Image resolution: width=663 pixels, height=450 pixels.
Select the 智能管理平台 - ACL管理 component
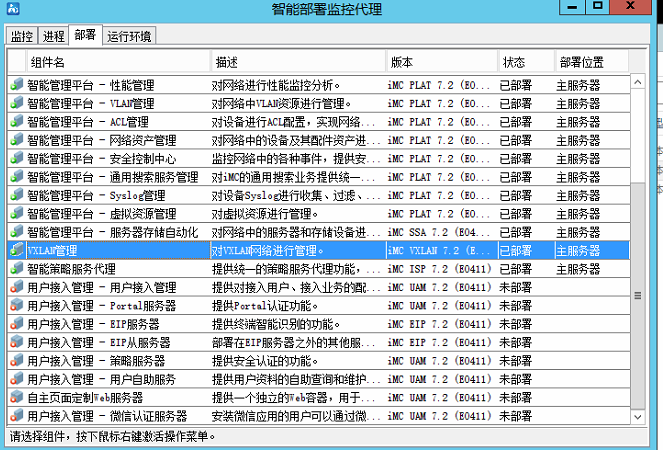[88, 122]
